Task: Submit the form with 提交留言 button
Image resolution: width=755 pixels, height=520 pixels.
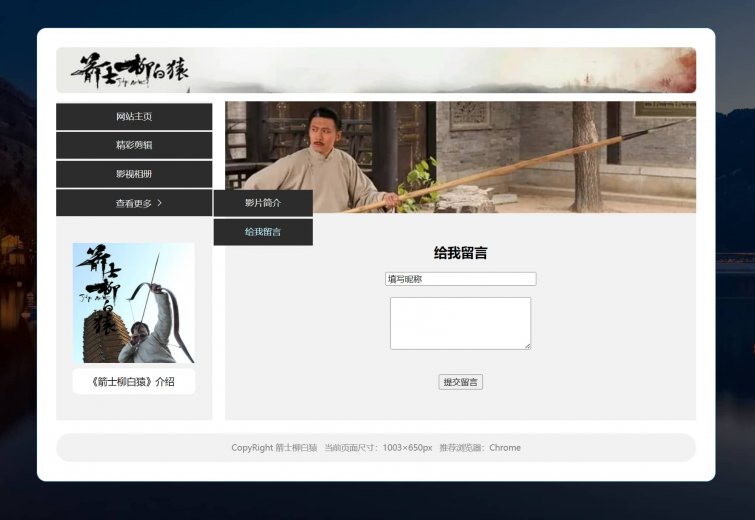Action: pyautogui.click(x=460, y=382)
